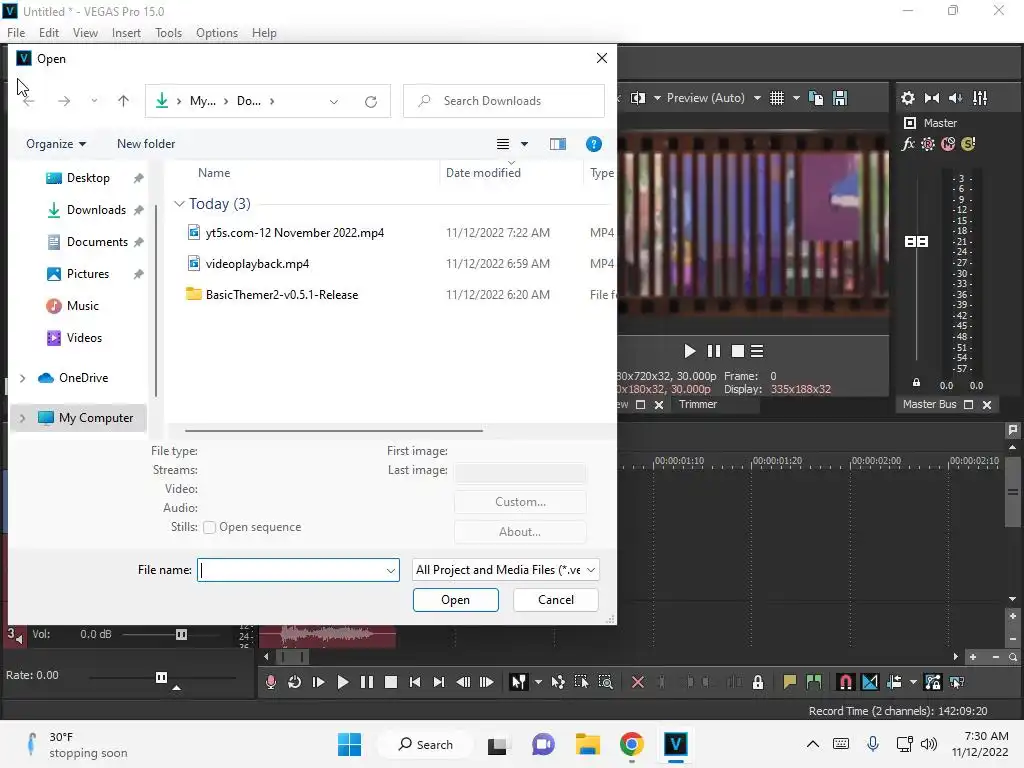Toggle Master mute icon
Image resolution: width=1024 pixels, height=768 pixels.
[x=948, y=144]
